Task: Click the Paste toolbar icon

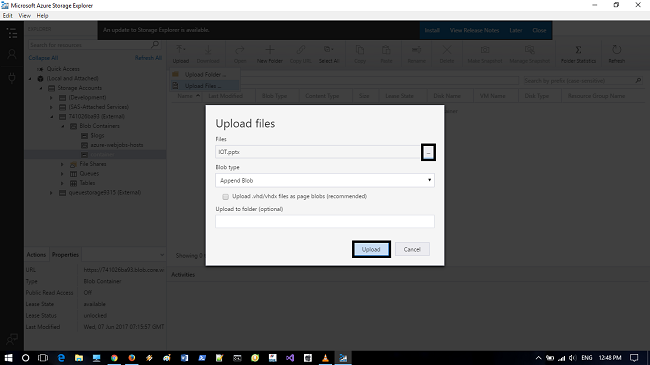Action: click(x=386, y=50)
